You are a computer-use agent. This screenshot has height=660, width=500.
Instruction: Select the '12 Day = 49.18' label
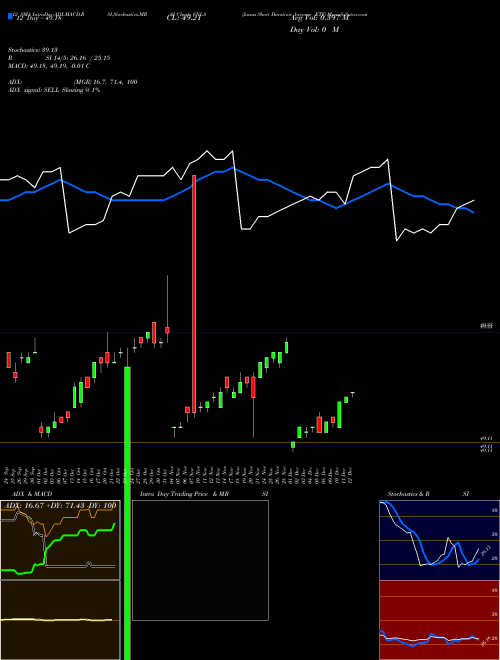pos(38,18)
